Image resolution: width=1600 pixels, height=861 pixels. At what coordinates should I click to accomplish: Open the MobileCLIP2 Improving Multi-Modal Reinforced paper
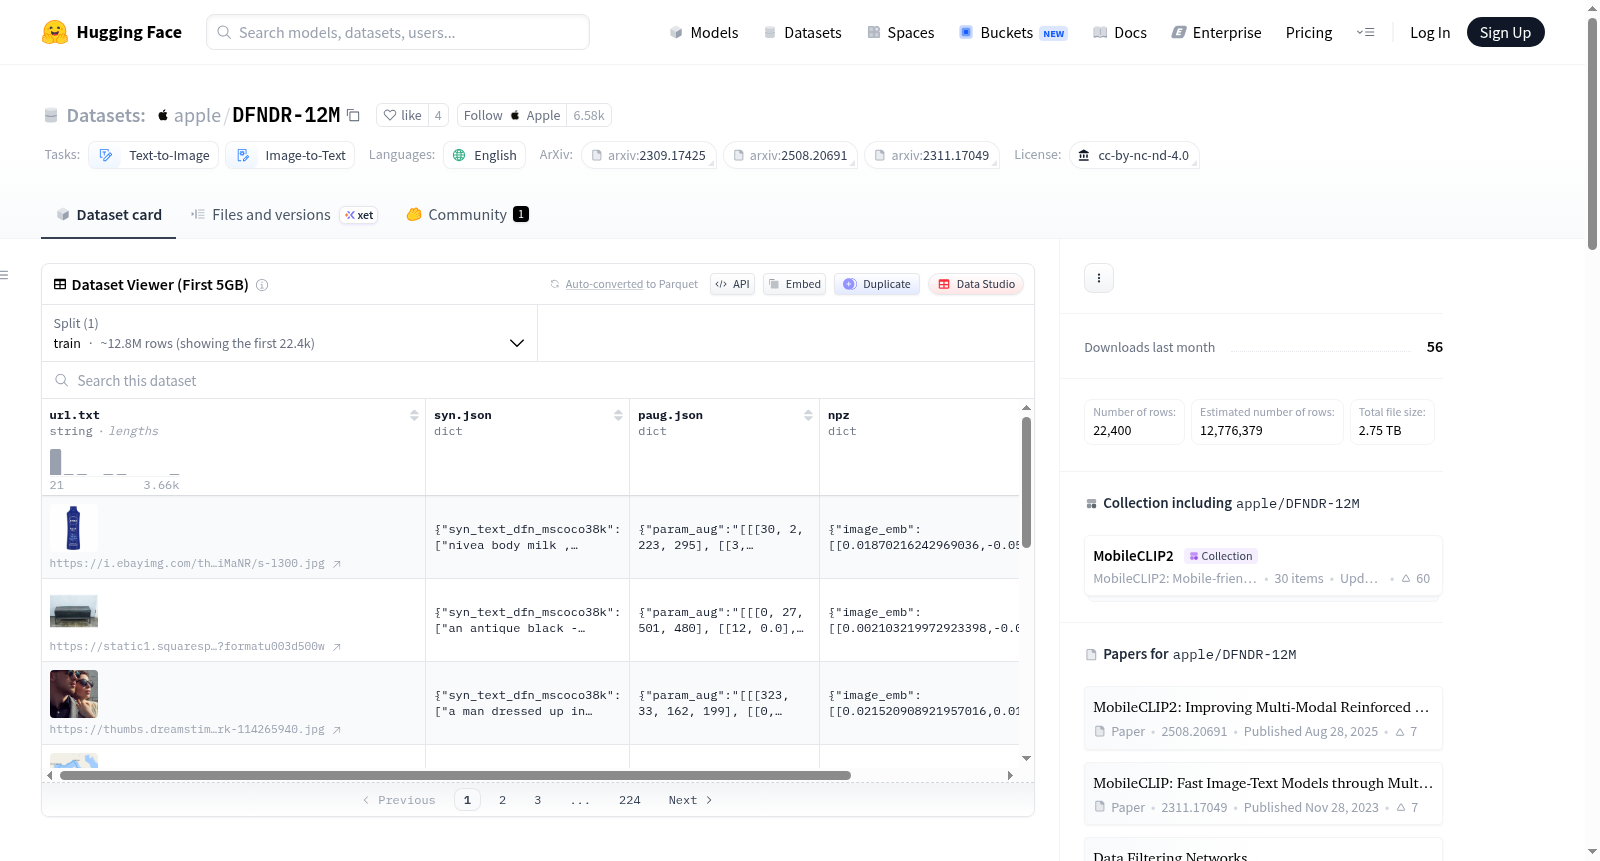[x=1263, y=718]
